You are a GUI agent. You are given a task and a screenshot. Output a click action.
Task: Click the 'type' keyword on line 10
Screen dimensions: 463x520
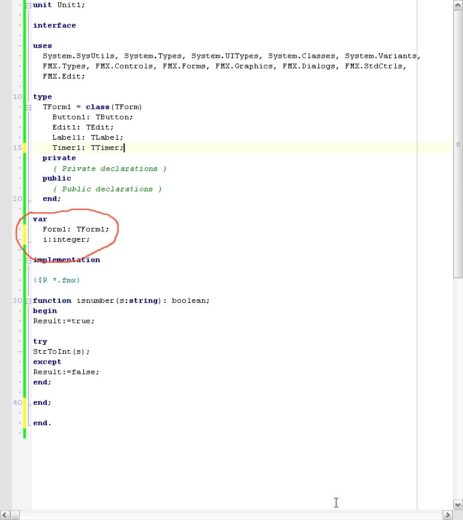[x=42, y=97]
